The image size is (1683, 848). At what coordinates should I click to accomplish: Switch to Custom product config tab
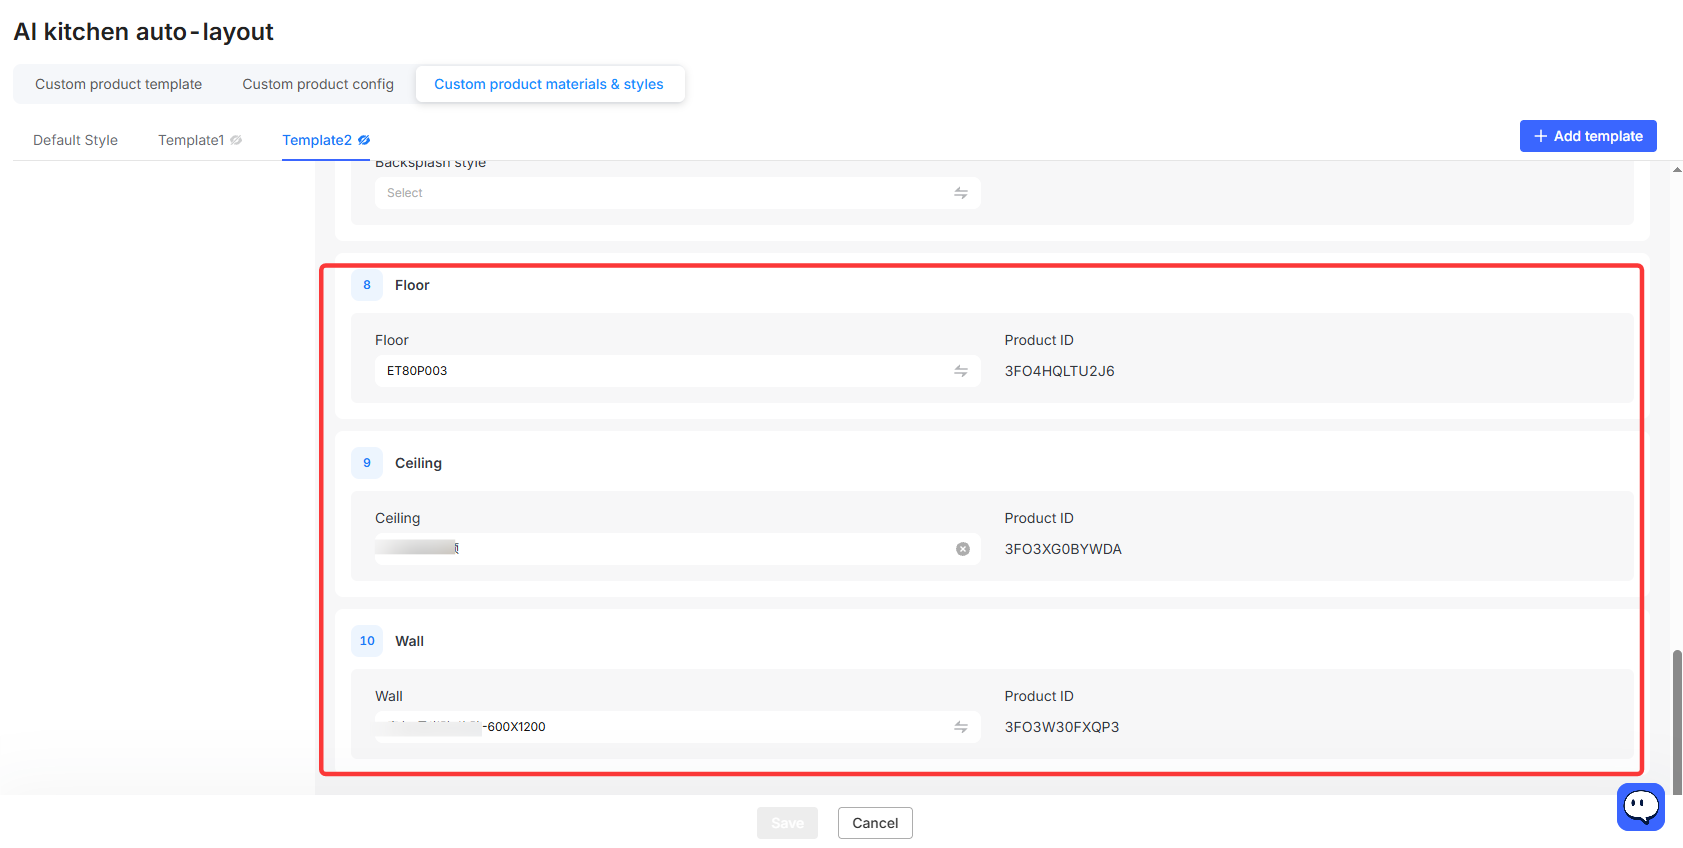point(318,84)
